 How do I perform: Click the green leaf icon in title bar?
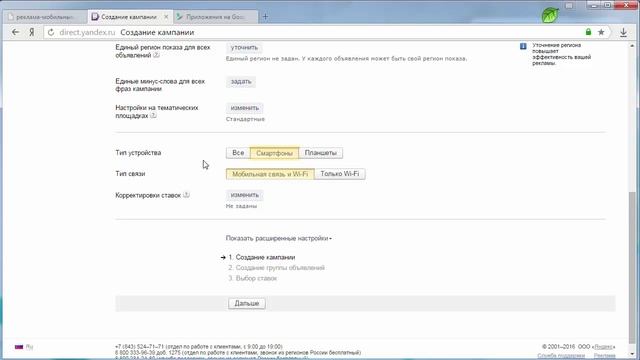point(550,15)
